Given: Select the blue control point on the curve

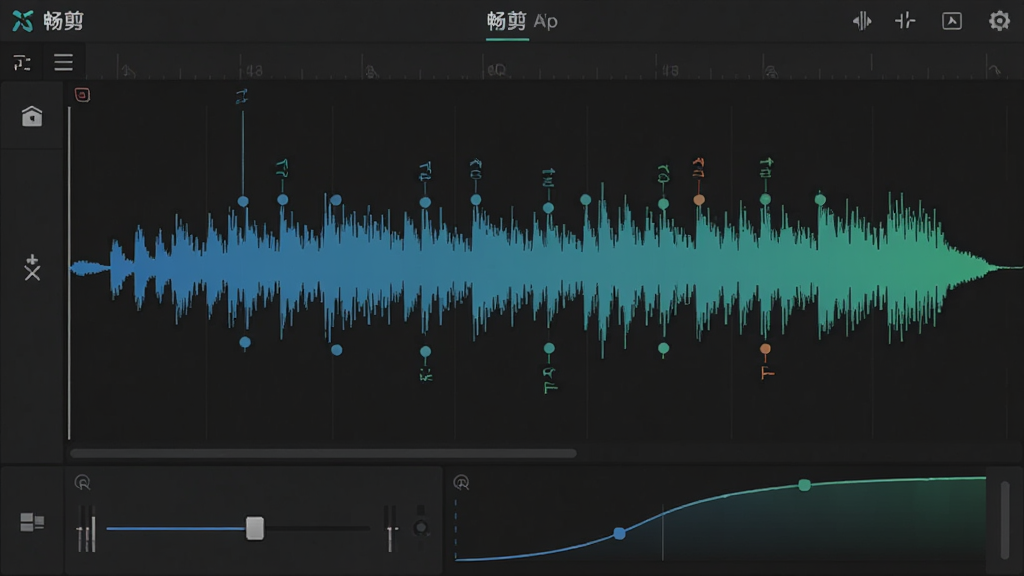Looking at the screenshot, I should click(x=619, y=534).
